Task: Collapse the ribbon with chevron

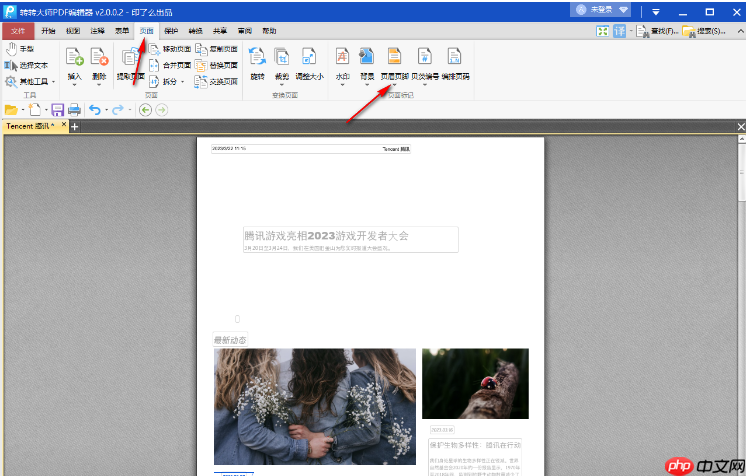Action: click(x=740, y=31)
